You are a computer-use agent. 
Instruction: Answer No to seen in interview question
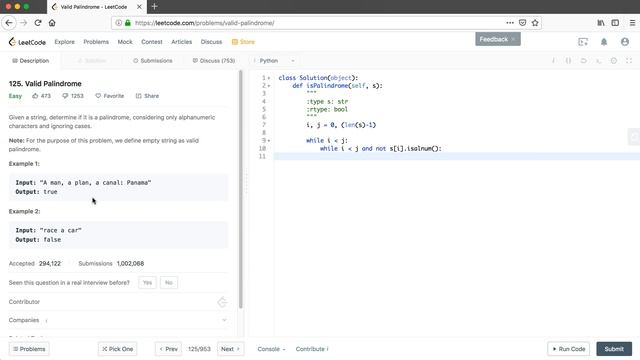point(169,282)
